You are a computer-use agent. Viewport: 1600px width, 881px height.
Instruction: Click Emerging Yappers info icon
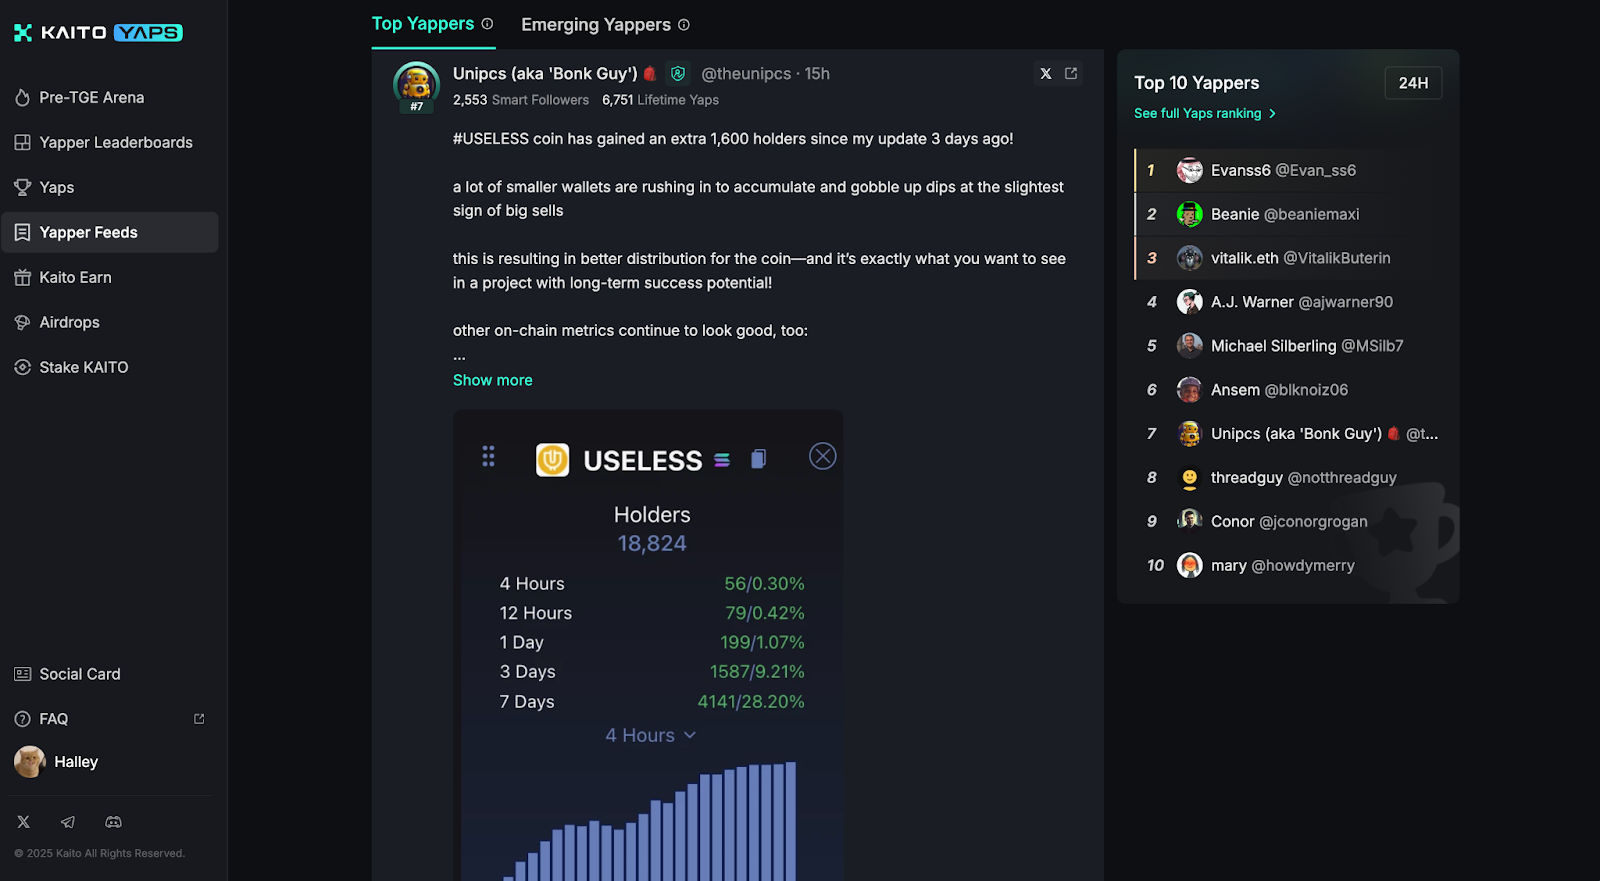click(x=684, y=25)
